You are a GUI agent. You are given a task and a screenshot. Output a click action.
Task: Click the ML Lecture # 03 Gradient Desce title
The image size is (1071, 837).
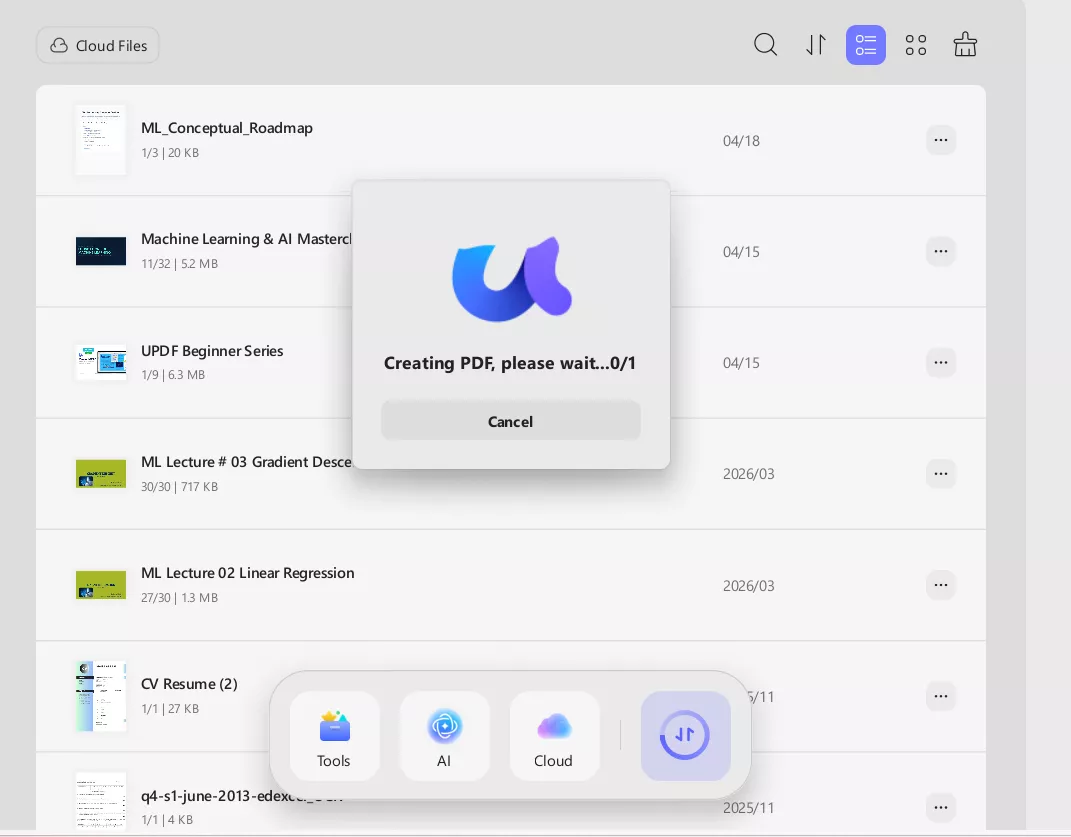(x=246, y=462)
